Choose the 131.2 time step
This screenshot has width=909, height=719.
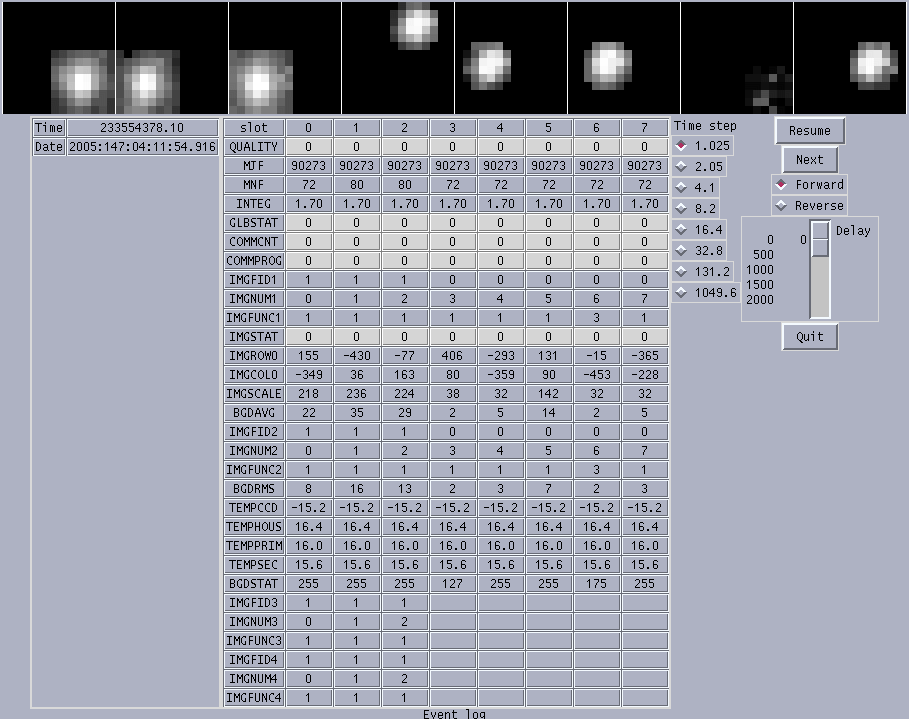[x=703, y=271]
